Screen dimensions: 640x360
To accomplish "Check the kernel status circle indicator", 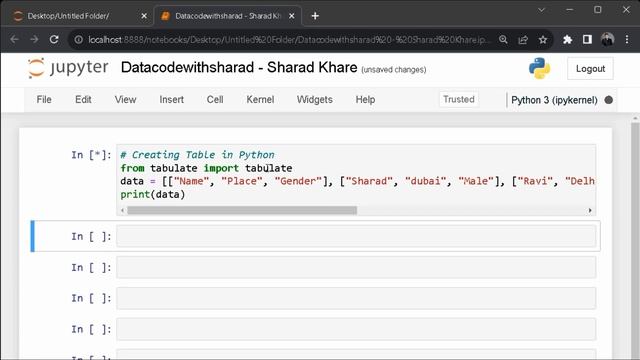I will (x=608, y=100).
